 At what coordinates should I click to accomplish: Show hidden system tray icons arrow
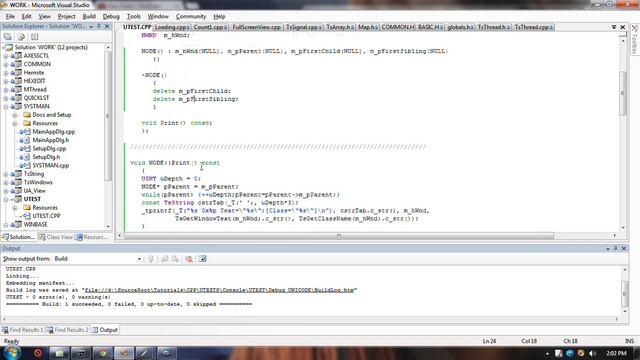(x=547, y=353)
